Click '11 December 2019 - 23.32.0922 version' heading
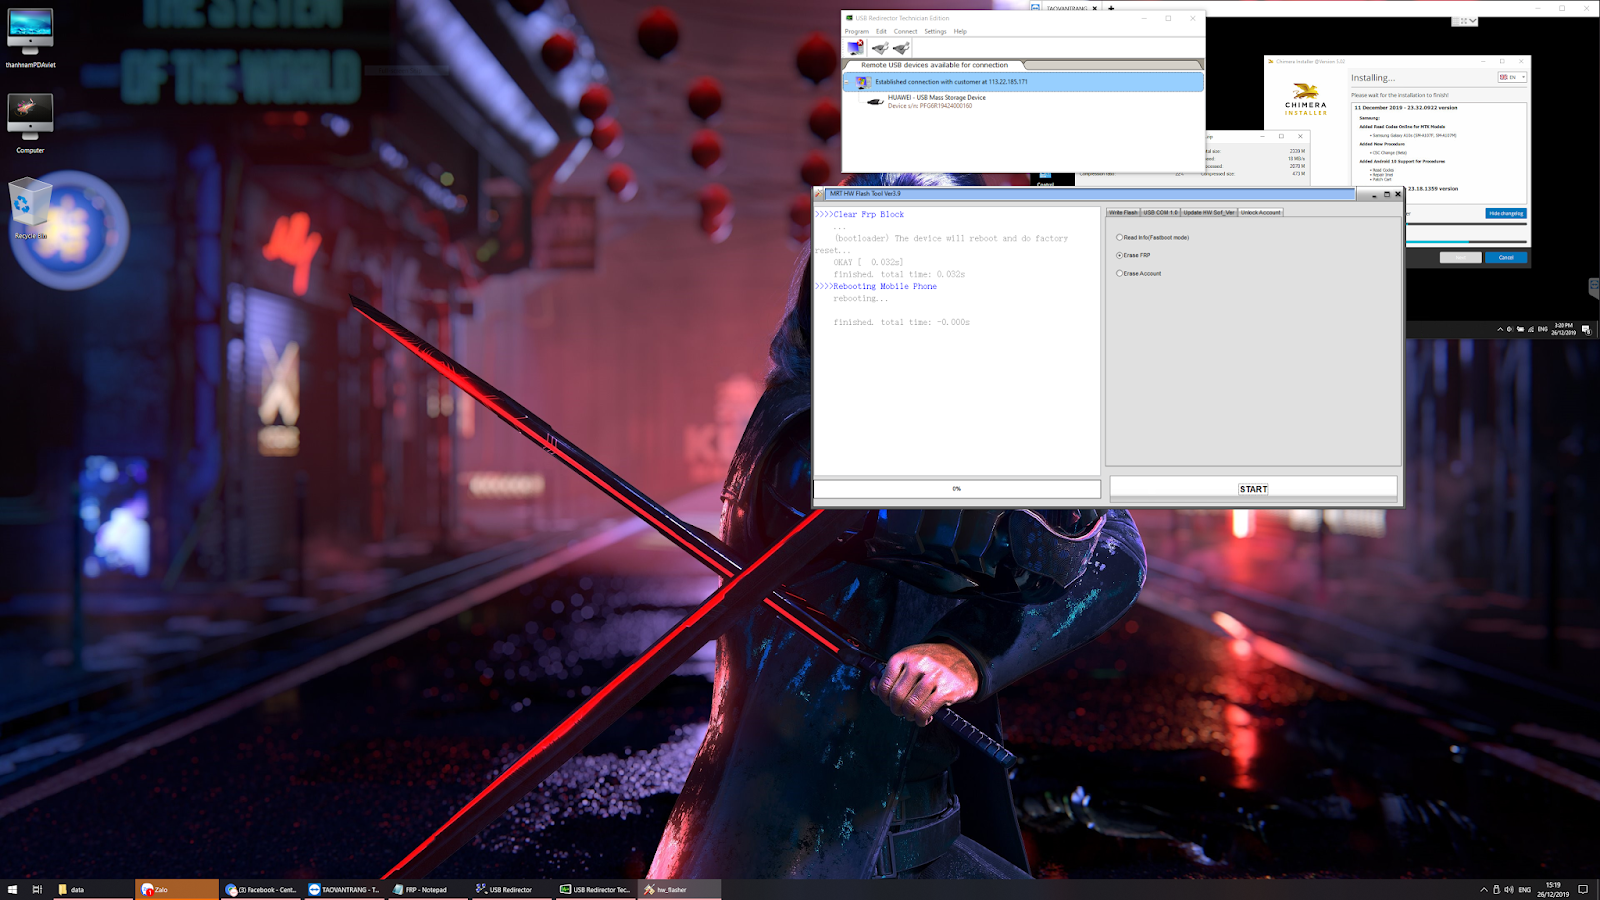 coord(1405,107)
